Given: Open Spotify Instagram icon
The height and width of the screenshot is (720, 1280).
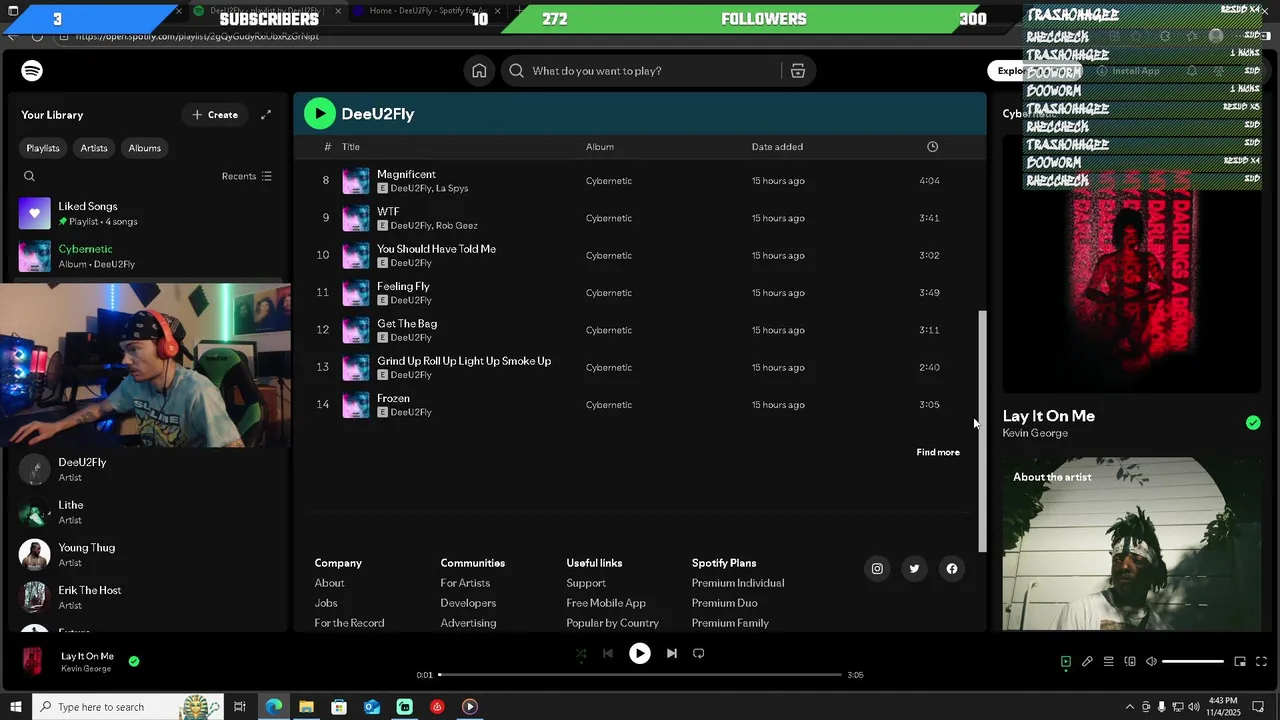Looking at the screenshot, I should pos(877,569).
